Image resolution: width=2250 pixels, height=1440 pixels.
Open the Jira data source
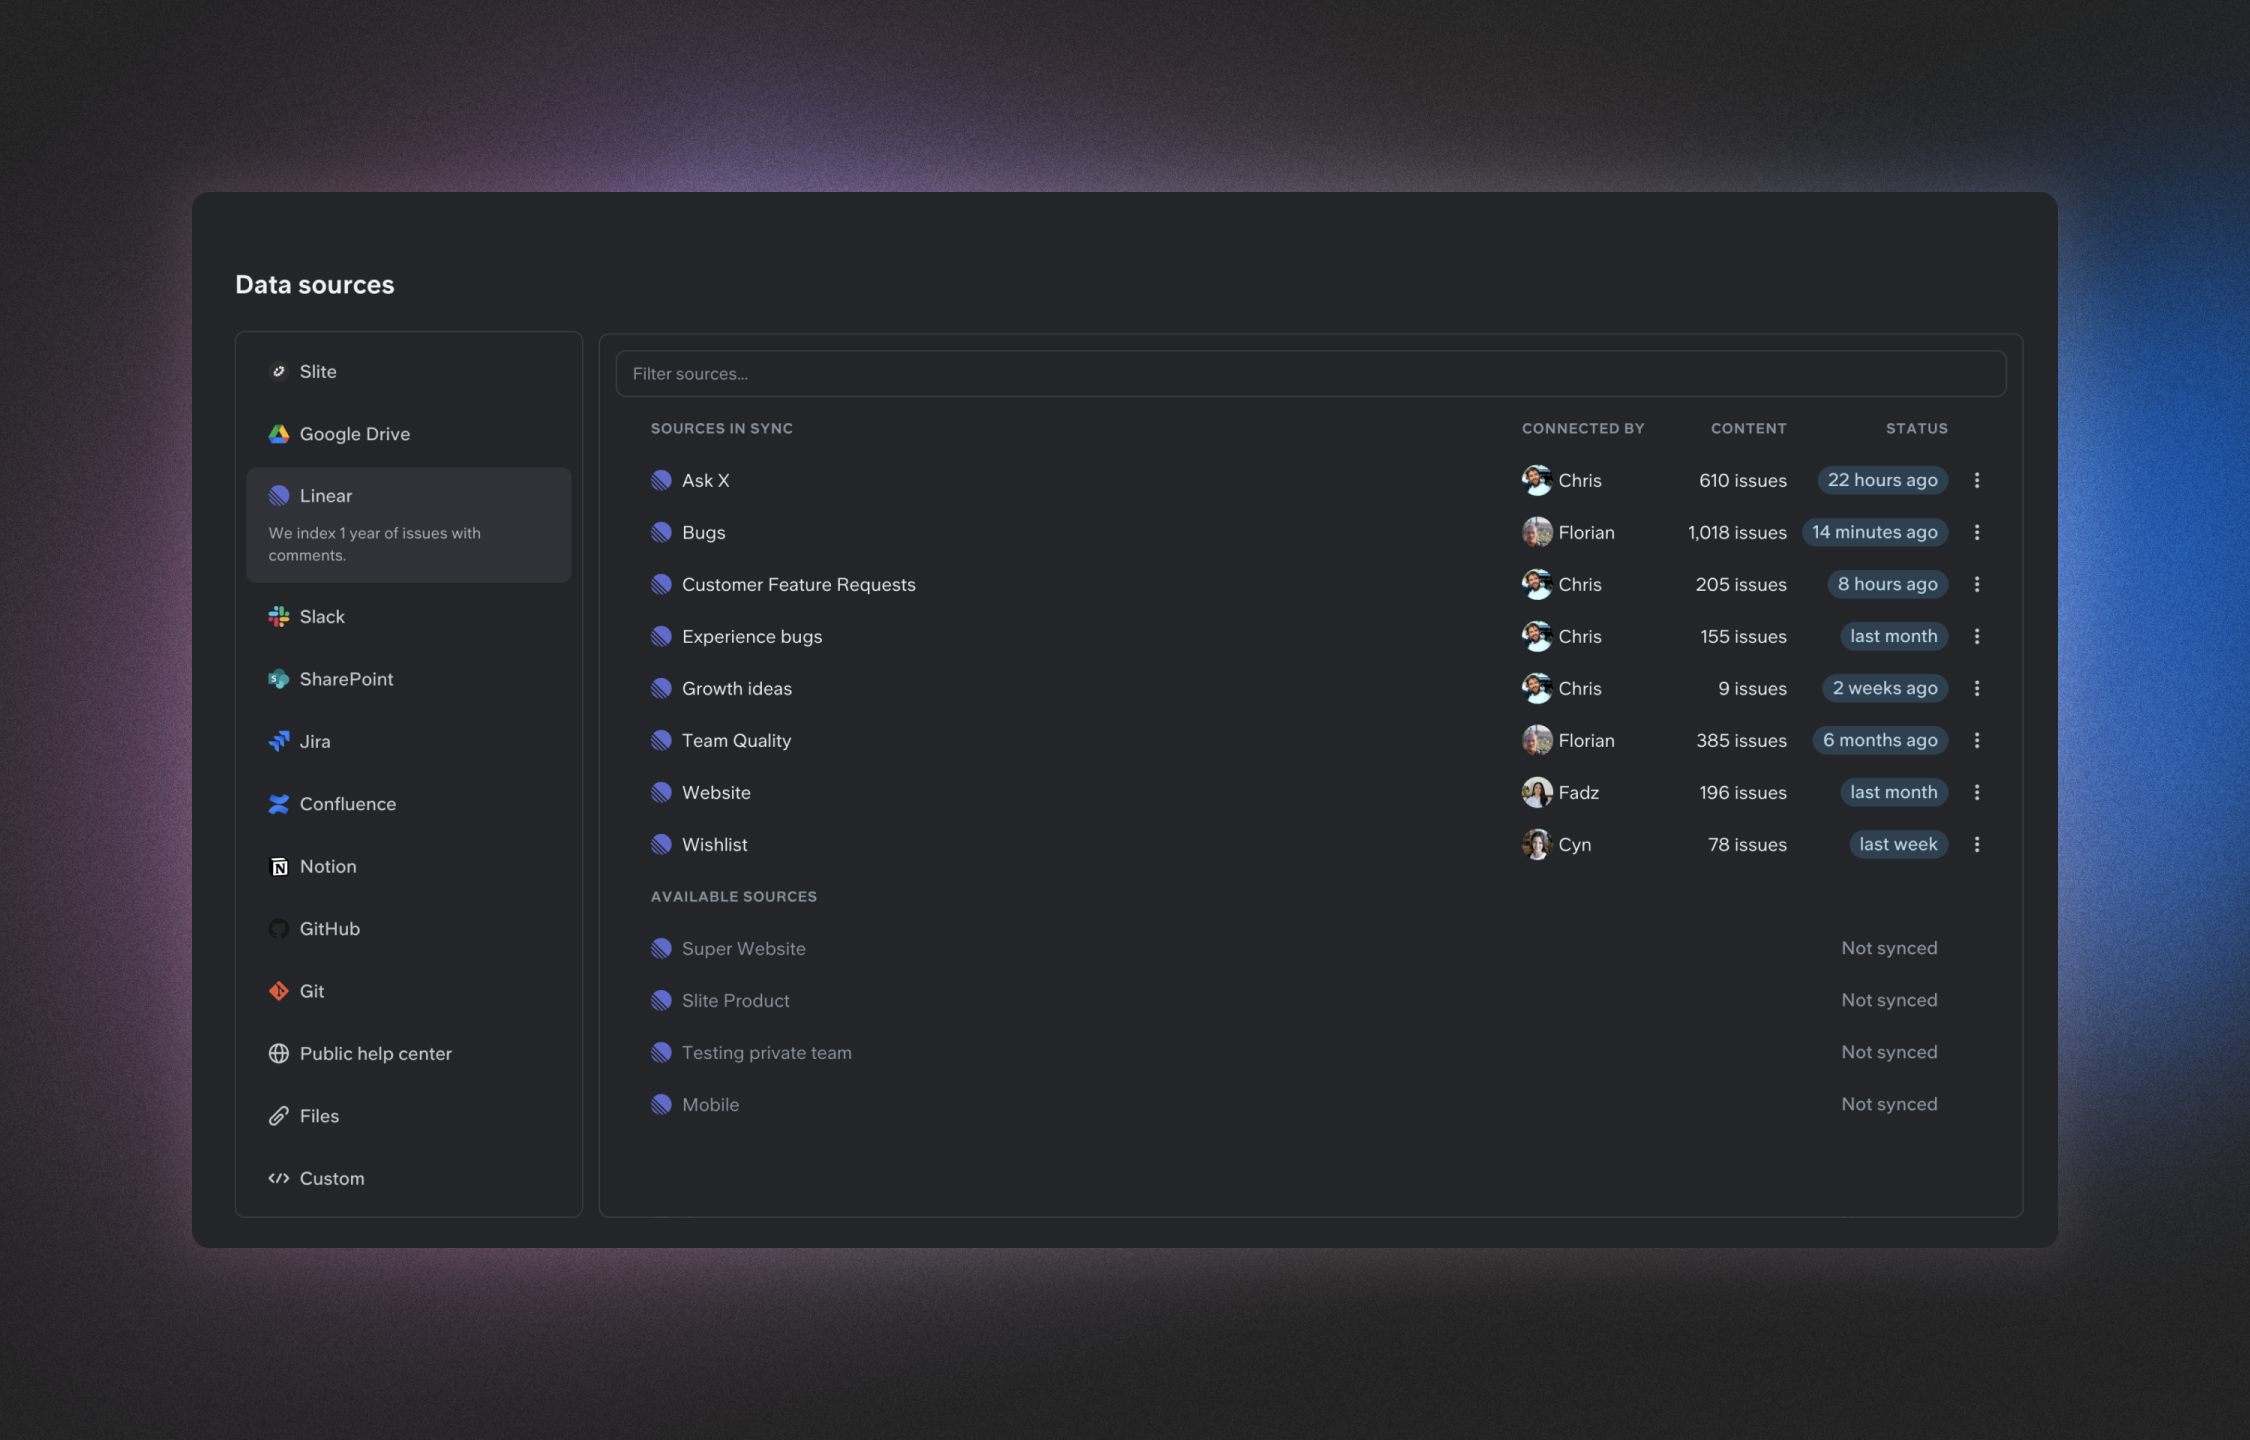408,741
